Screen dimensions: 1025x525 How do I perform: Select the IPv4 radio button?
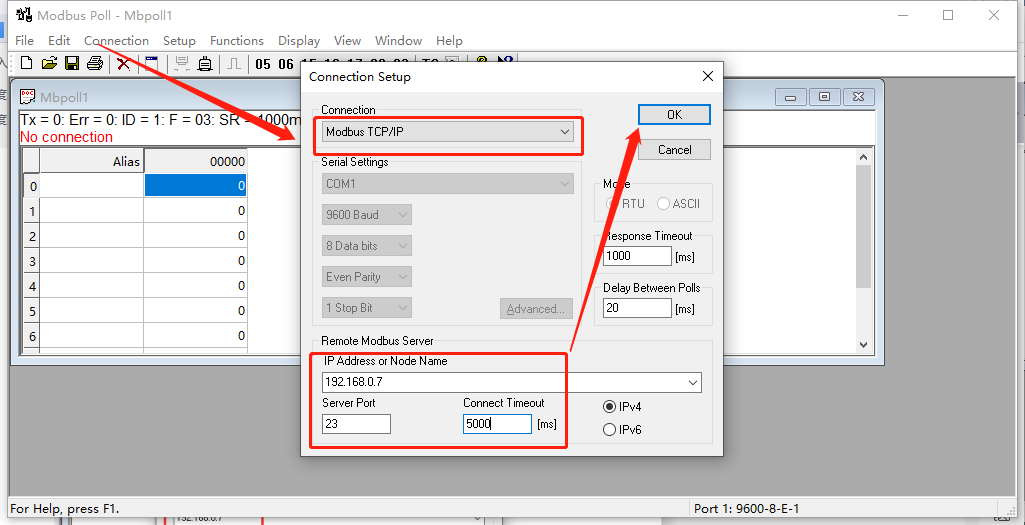(x=609, y=407)
